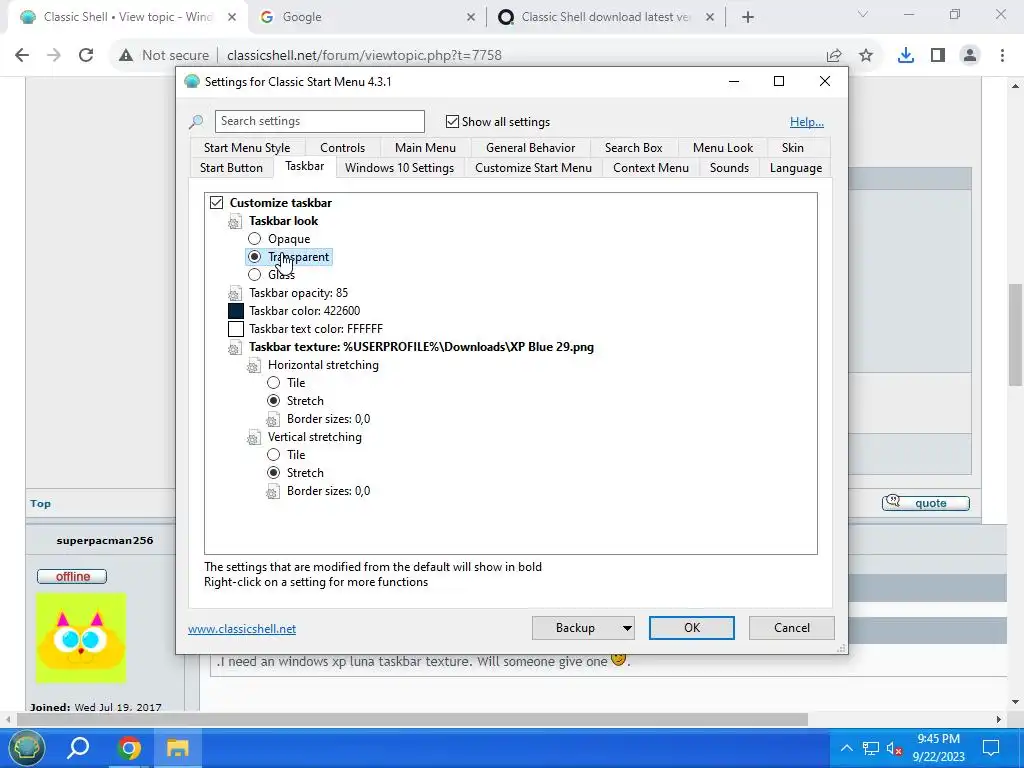Click the muted volume tray icon

894,748
